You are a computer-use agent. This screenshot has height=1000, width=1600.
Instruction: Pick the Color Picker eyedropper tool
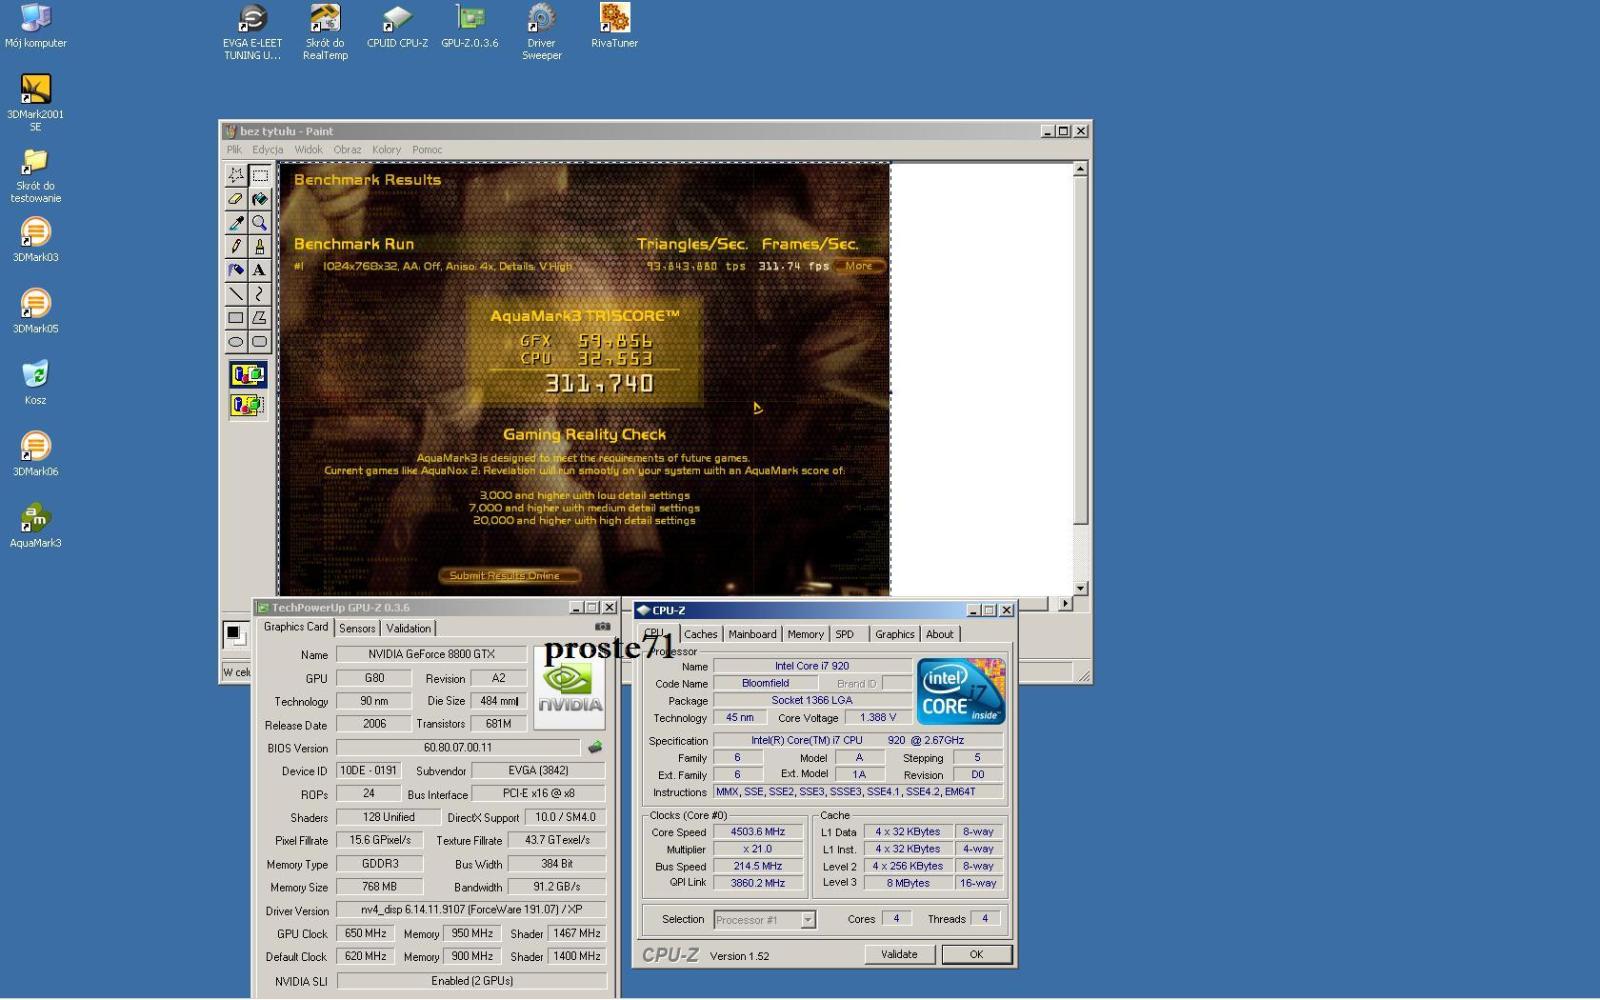tap(236, 223)
